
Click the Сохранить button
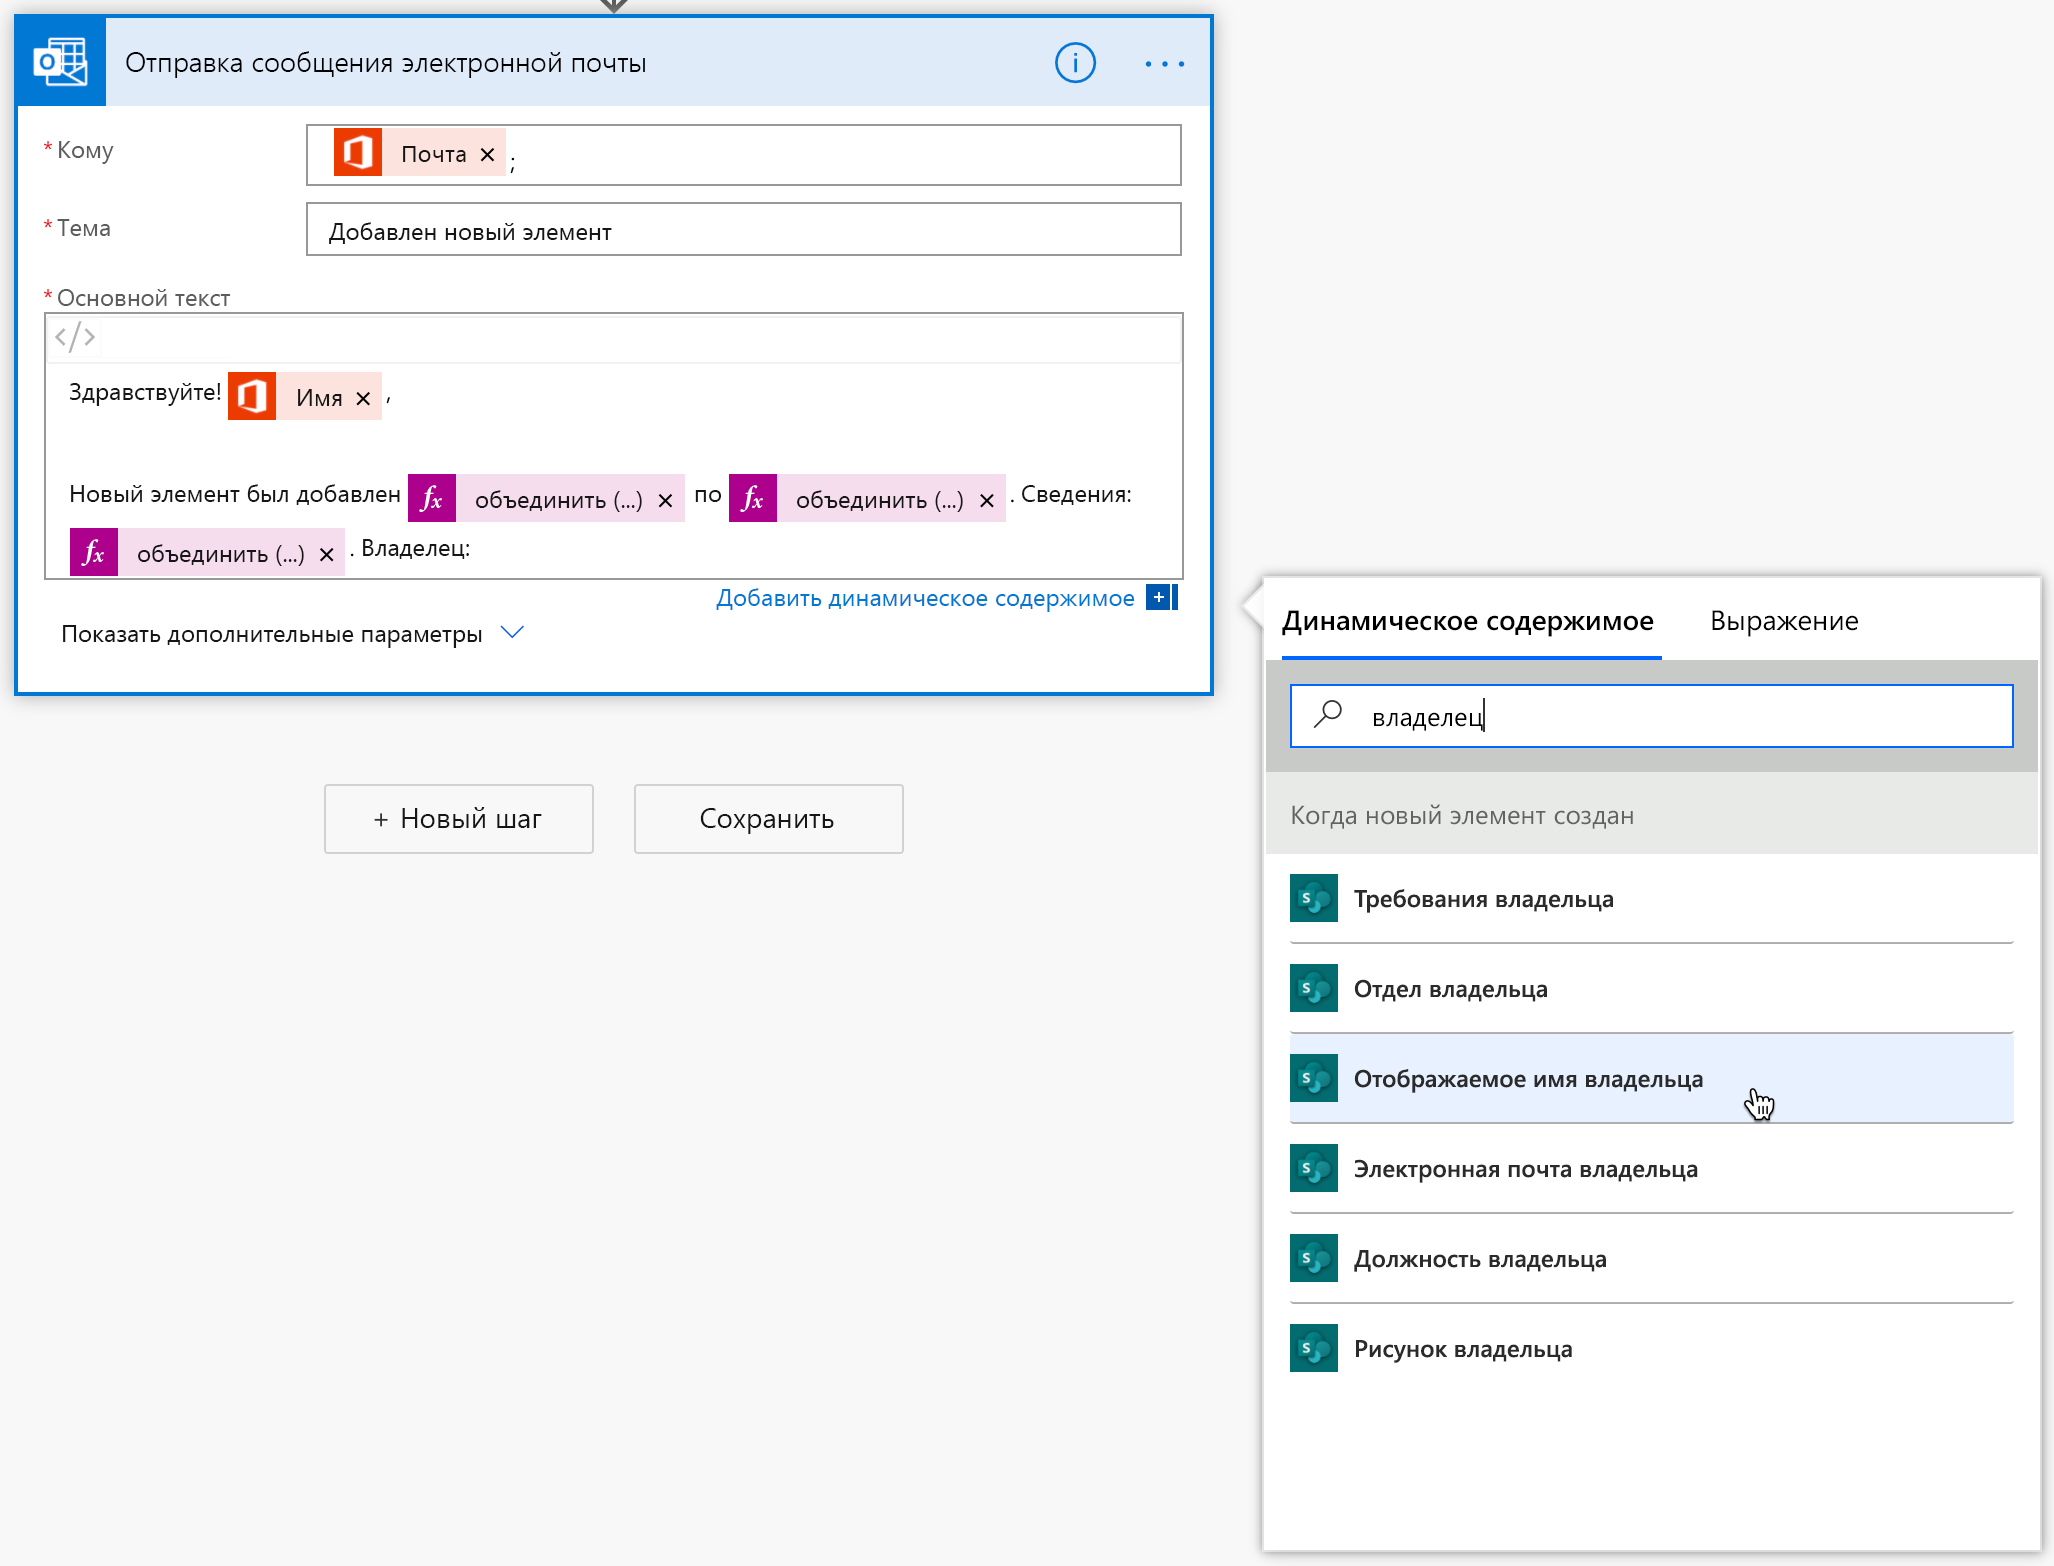[768, 819]
